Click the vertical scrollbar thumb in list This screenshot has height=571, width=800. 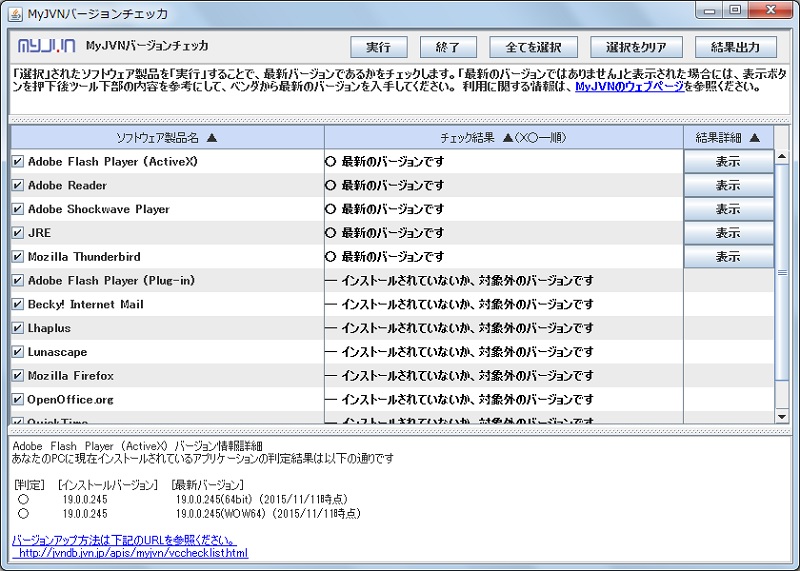pos(782,272)
